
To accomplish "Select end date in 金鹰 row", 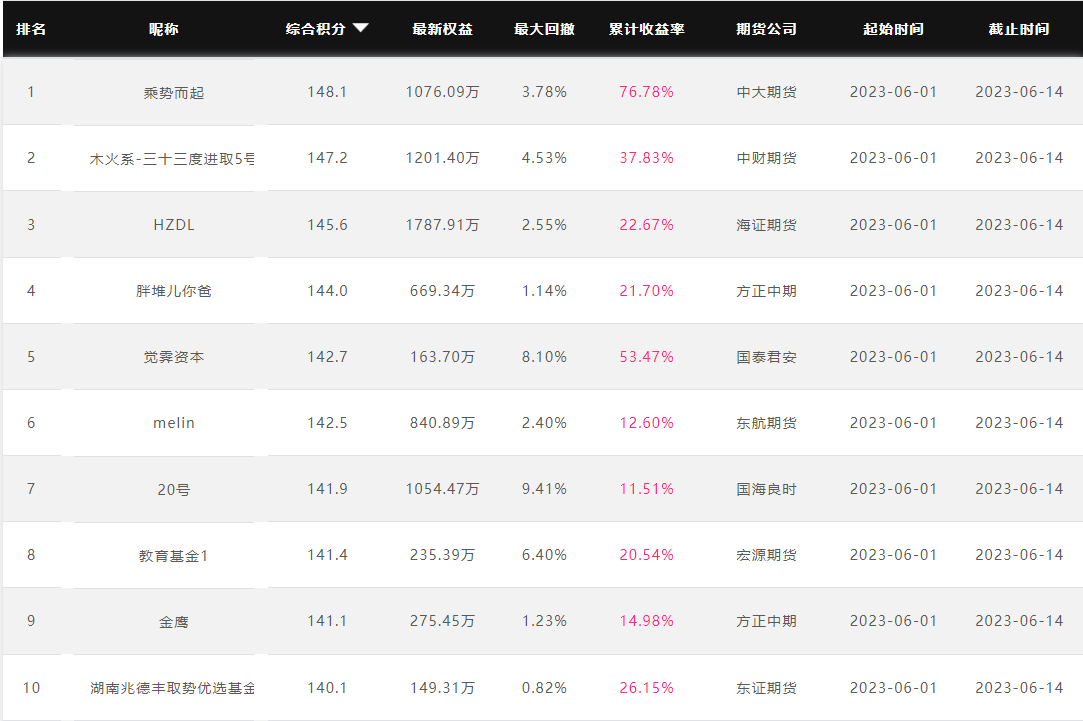I will tap(1019, 621).
